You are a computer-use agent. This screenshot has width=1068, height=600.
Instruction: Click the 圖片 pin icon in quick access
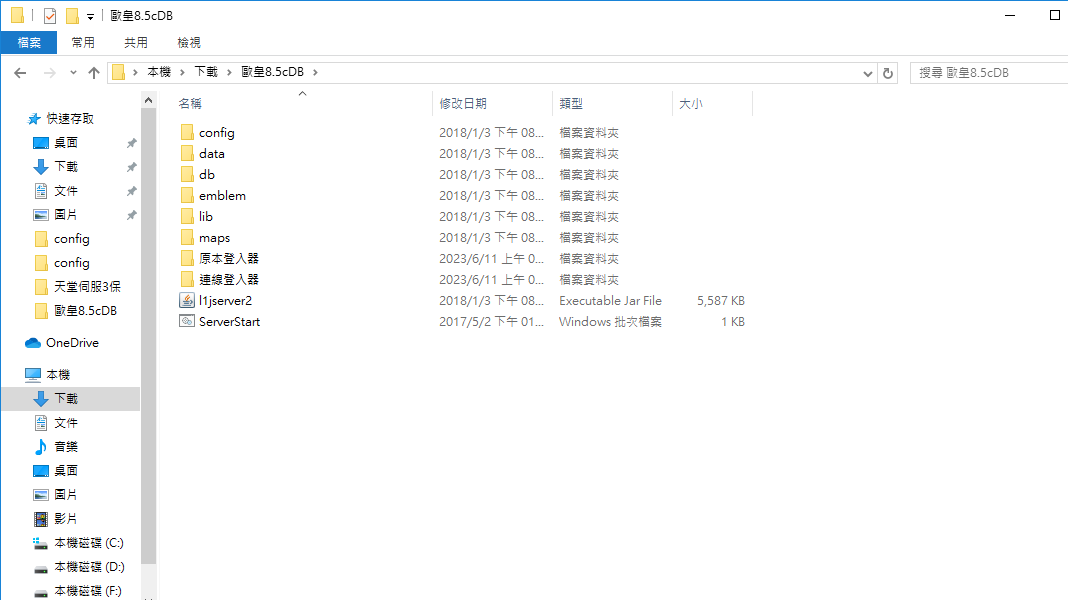[x=131, y=215]
